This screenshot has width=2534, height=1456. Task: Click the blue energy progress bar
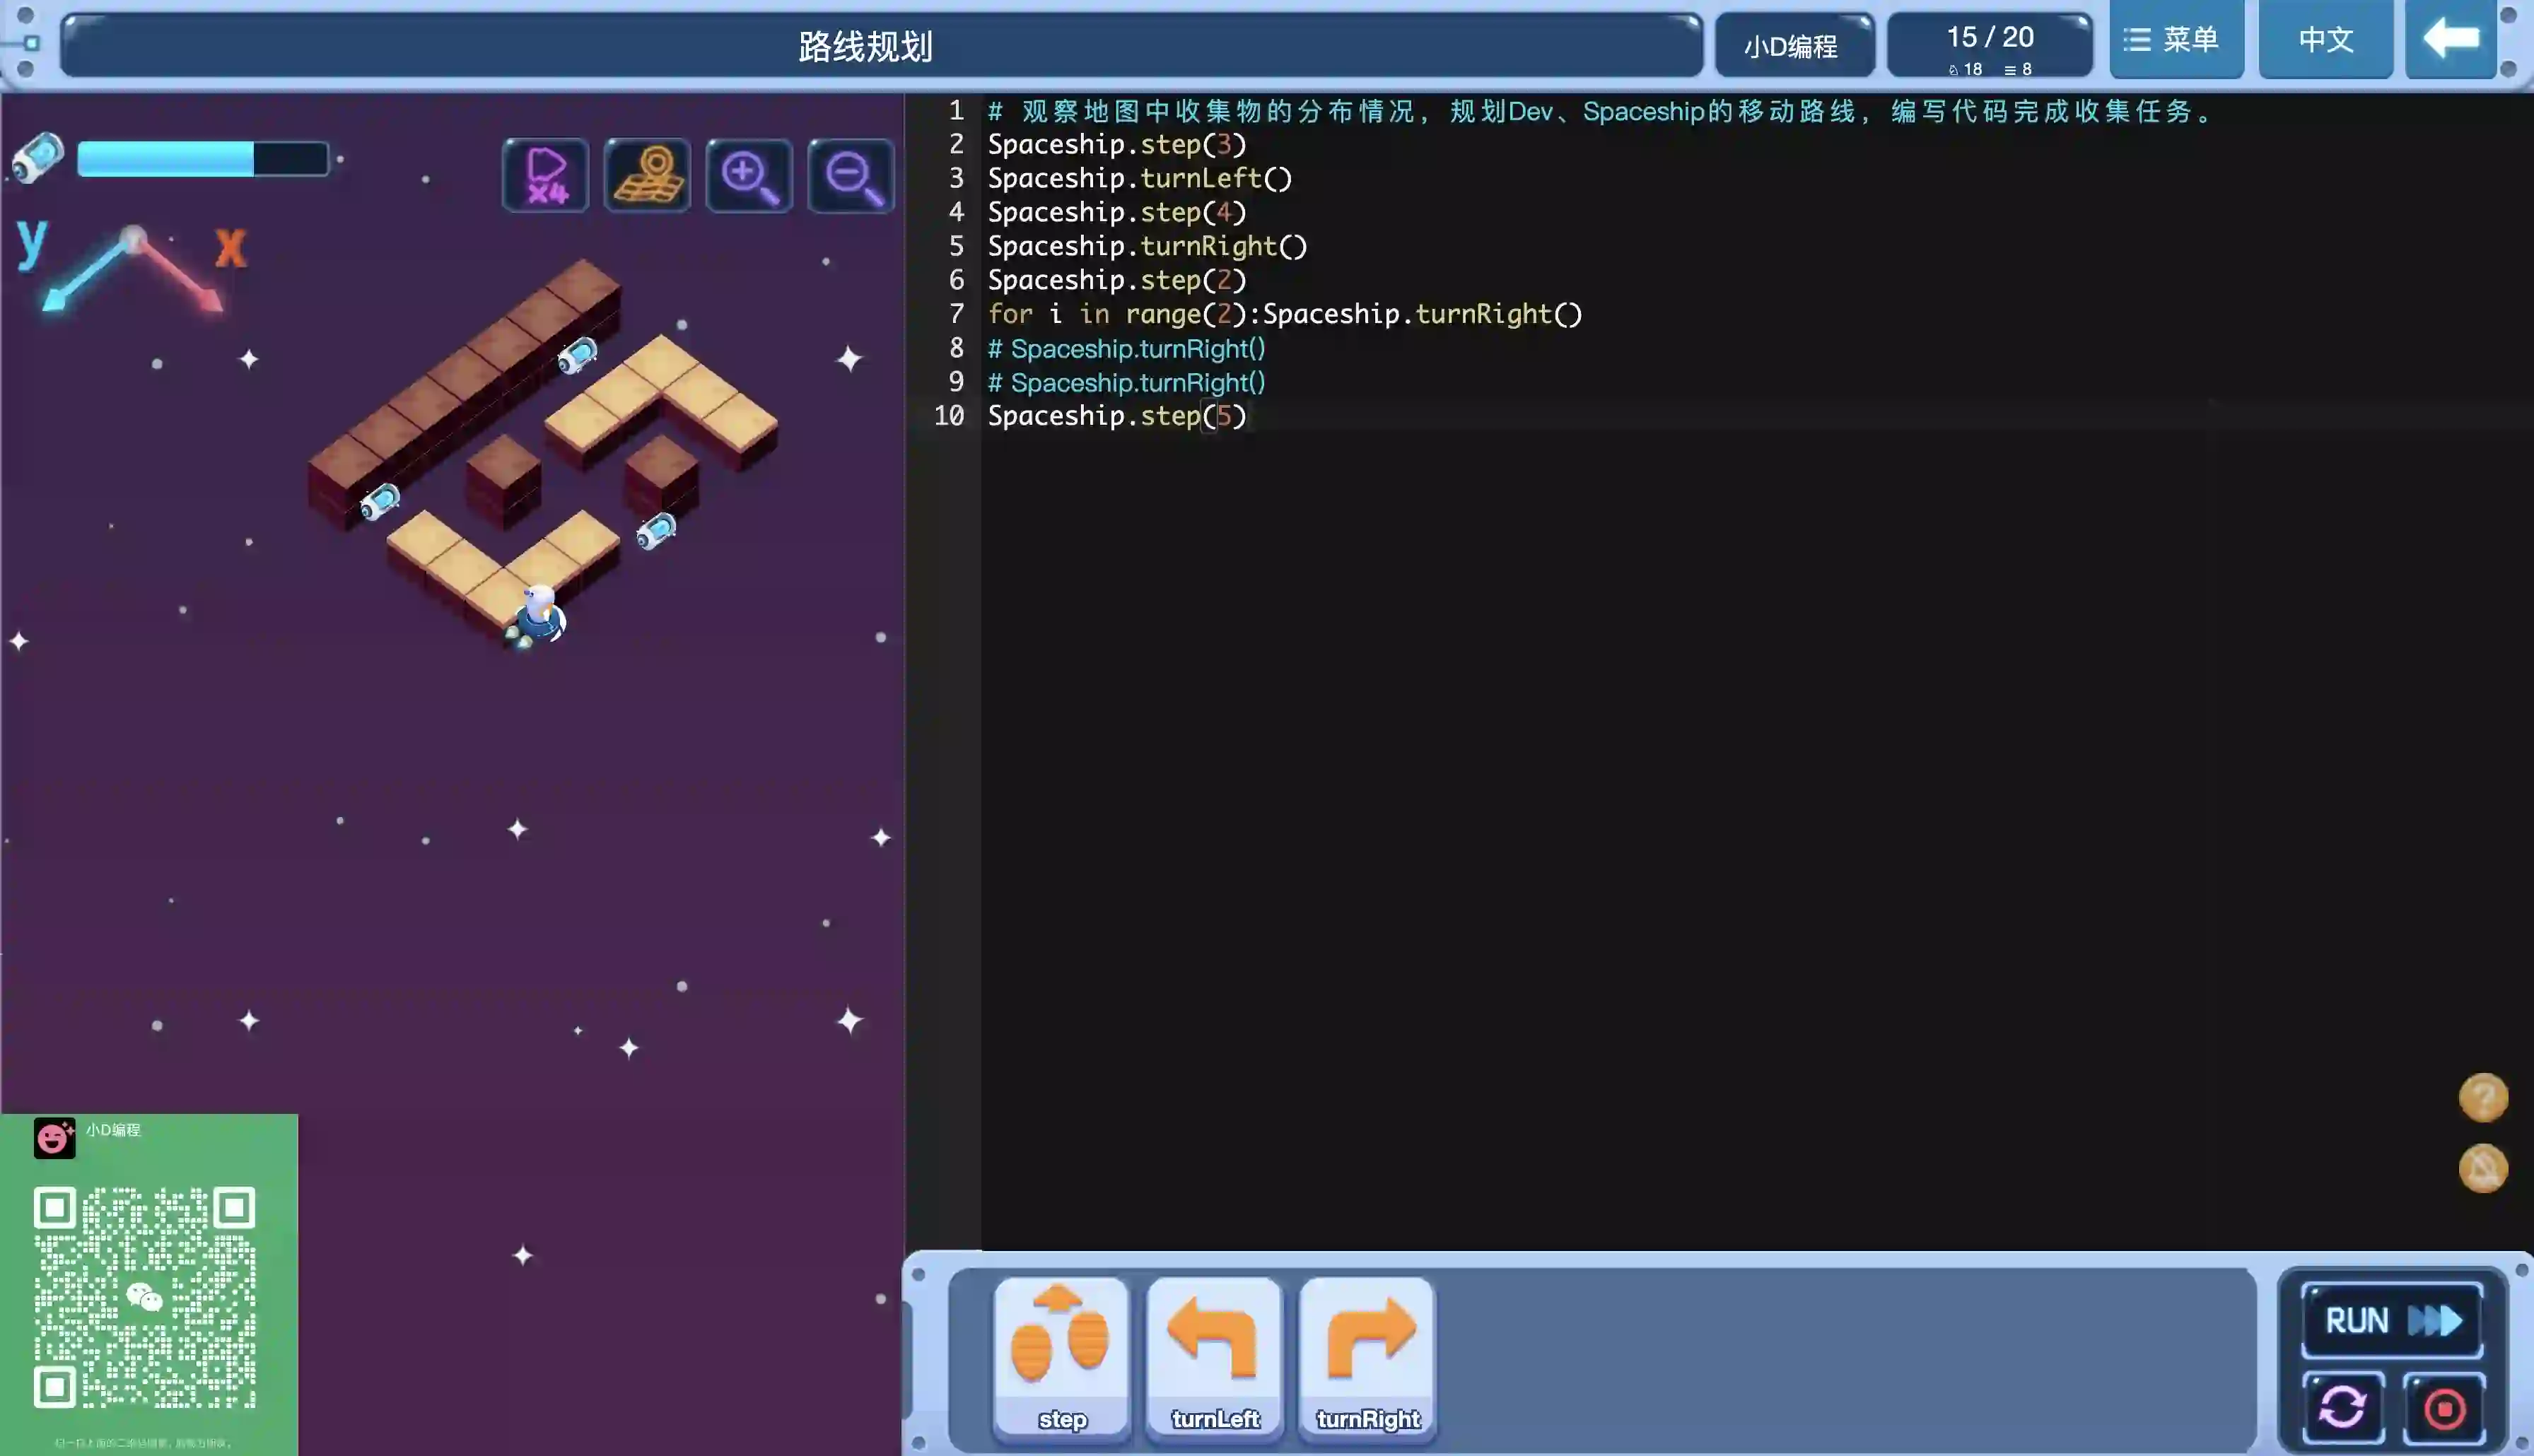(x=203, y=159)
